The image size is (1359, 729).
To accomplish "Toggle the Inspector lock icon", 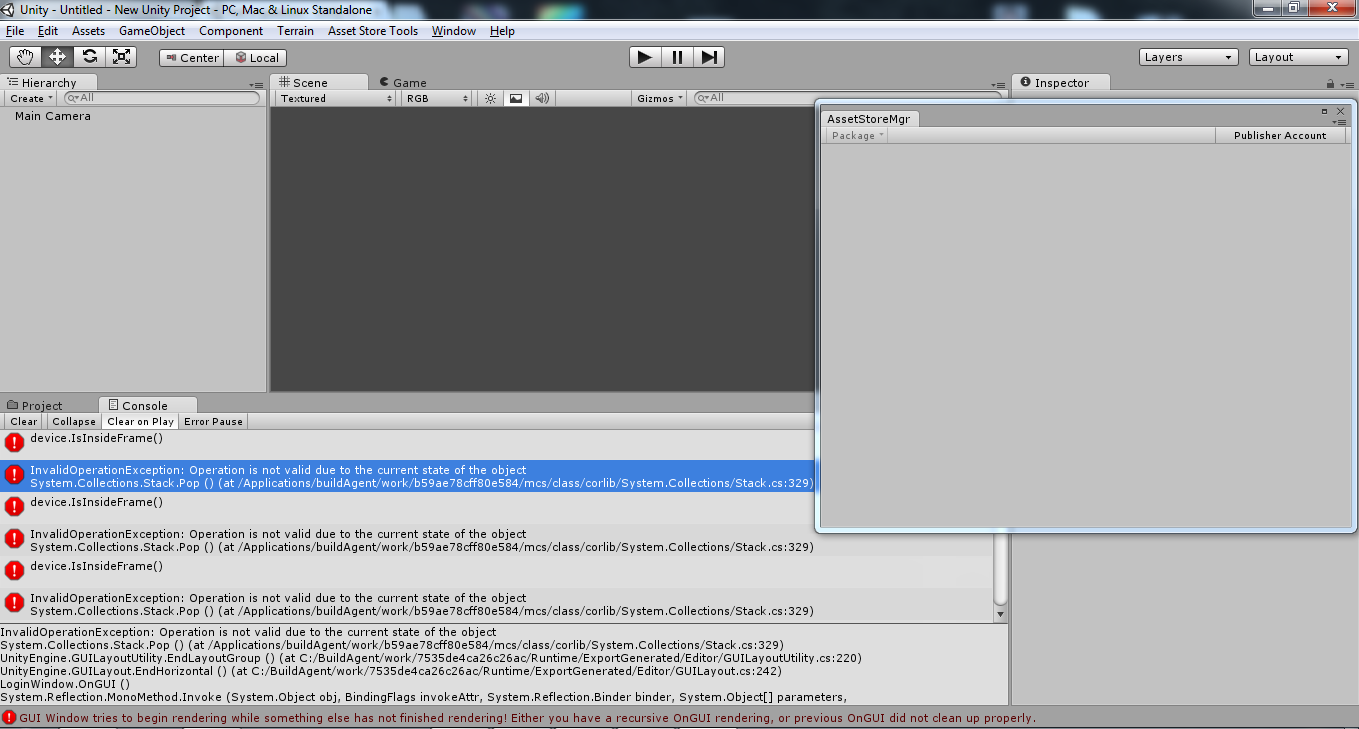I will click(x=1330, y=84).
